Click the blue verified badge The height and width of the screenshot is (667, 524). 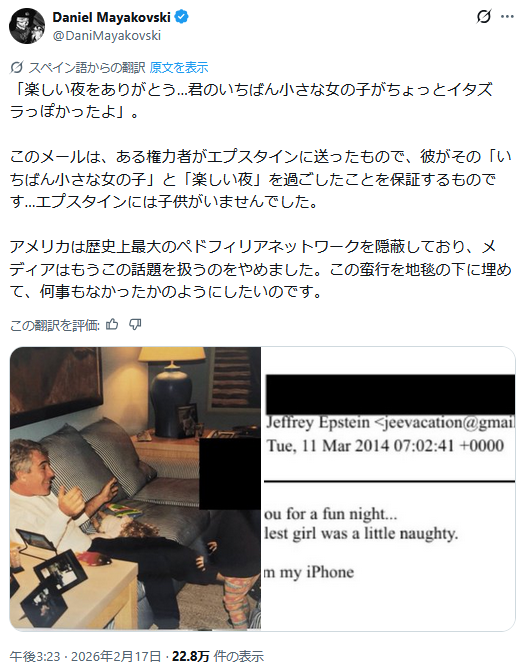click(182, 17)
